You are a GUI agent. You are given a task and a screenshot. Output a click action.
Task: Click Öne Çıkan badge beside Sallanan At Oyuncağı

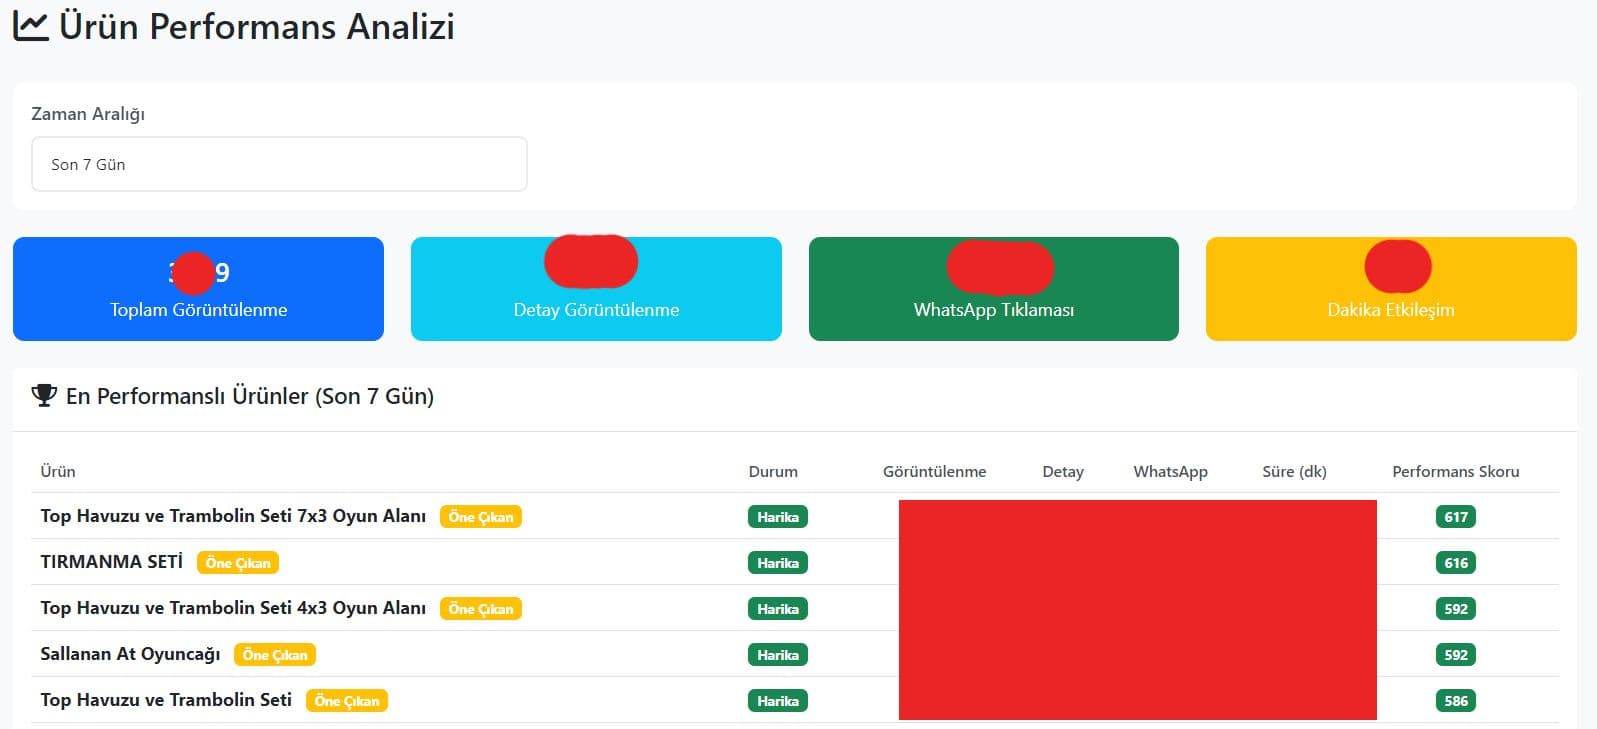click(x=275, y=655)
